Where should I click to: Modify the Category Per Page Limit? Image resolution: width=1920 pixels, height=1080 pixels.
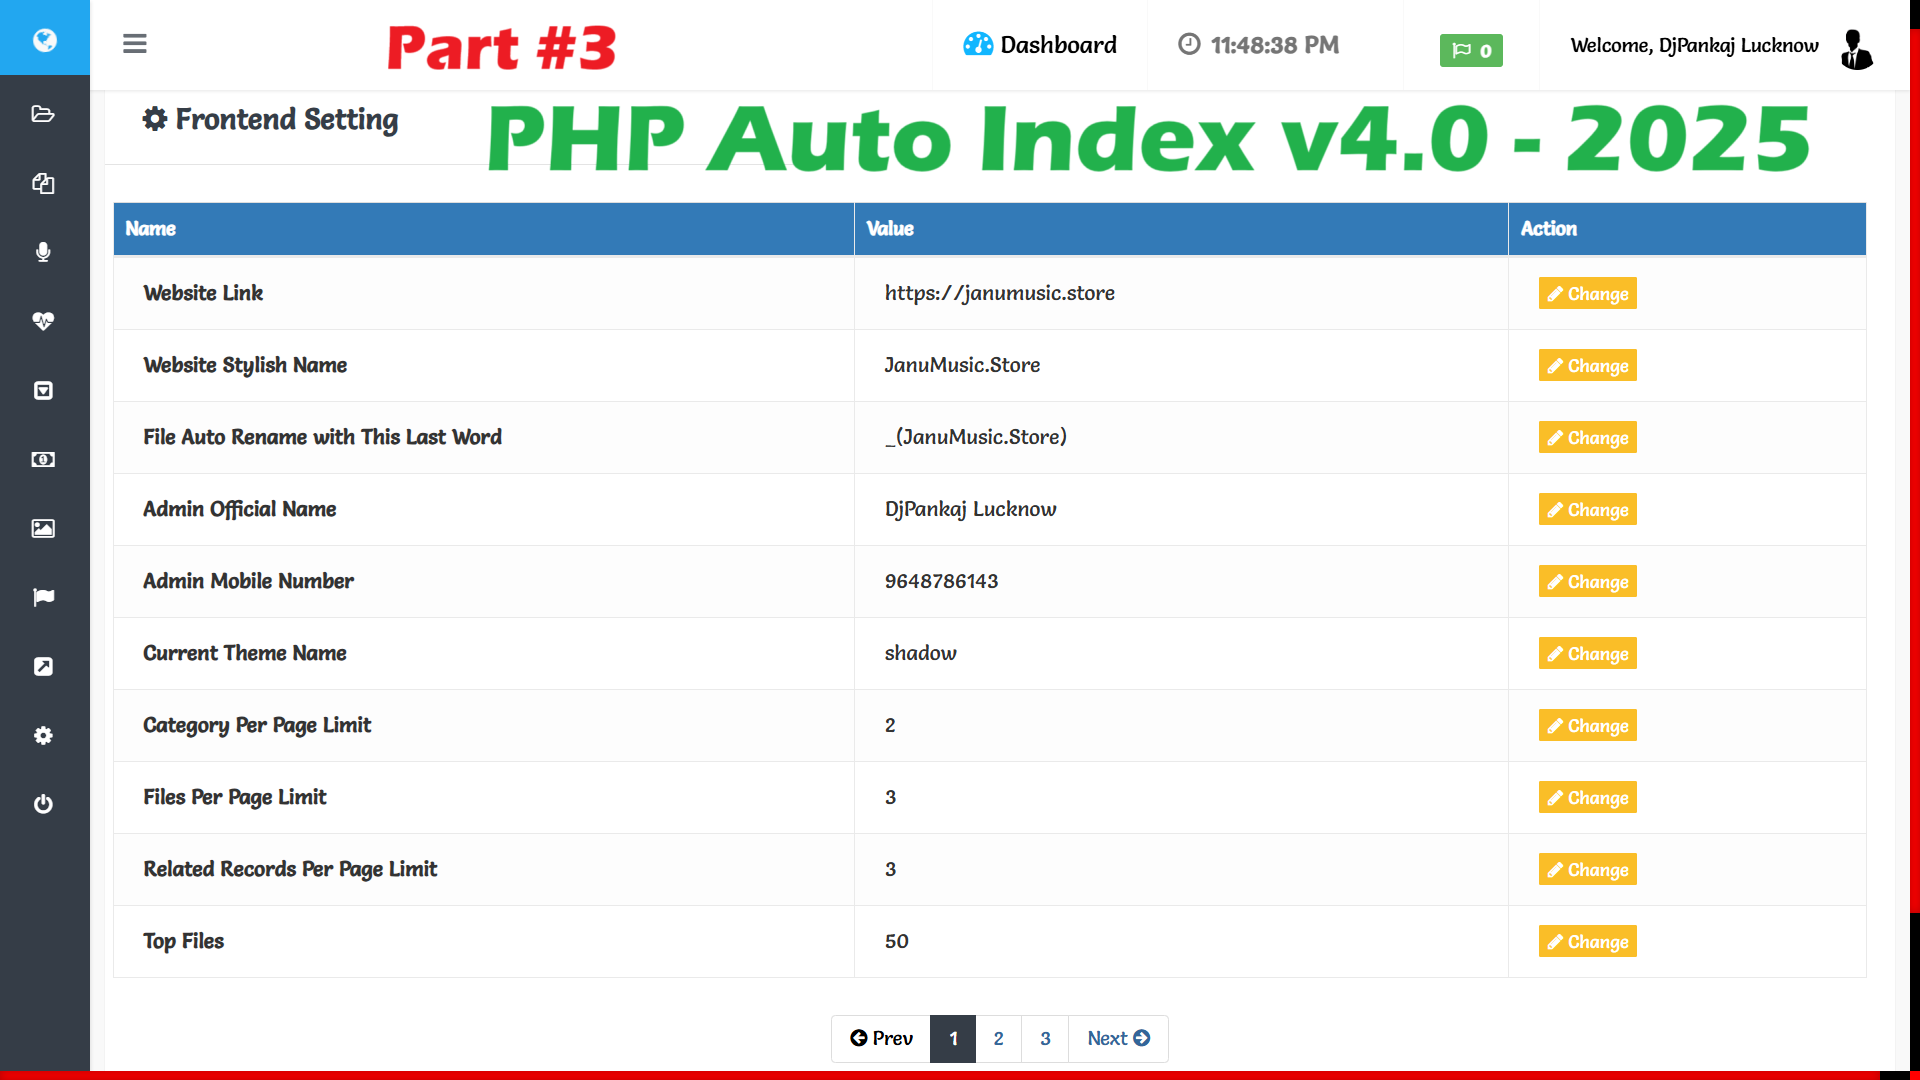click(1588, 725)
